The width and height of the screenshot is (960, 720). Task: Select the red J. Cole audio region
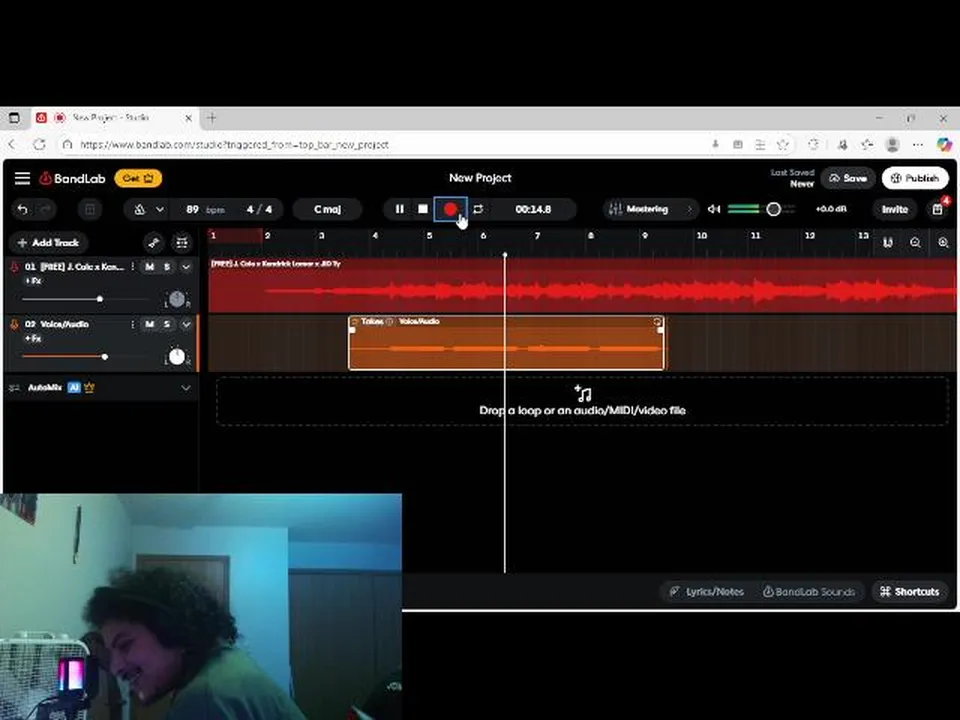point(582,285)
